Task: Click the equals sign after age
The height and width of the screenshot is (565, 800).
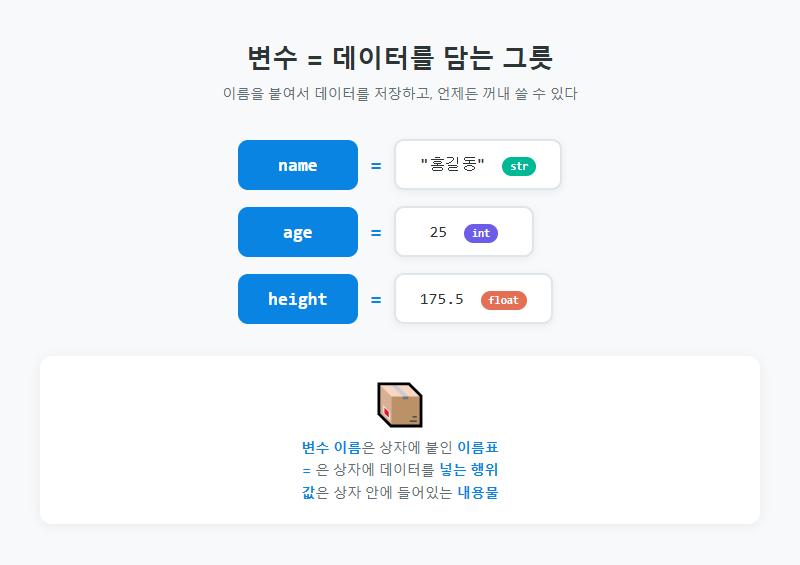Action: coord(376,233)
